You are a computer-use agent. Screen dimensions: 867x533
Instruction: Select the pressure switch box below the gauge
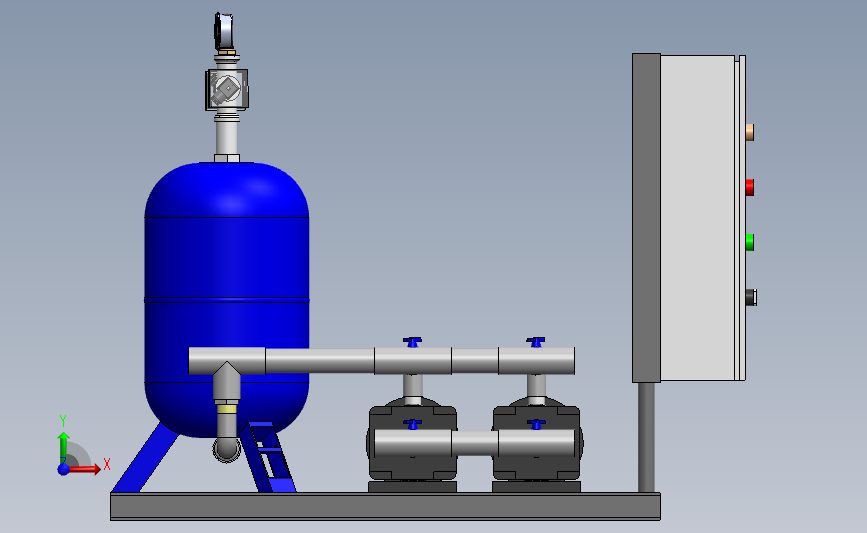[x=227, y=89]
